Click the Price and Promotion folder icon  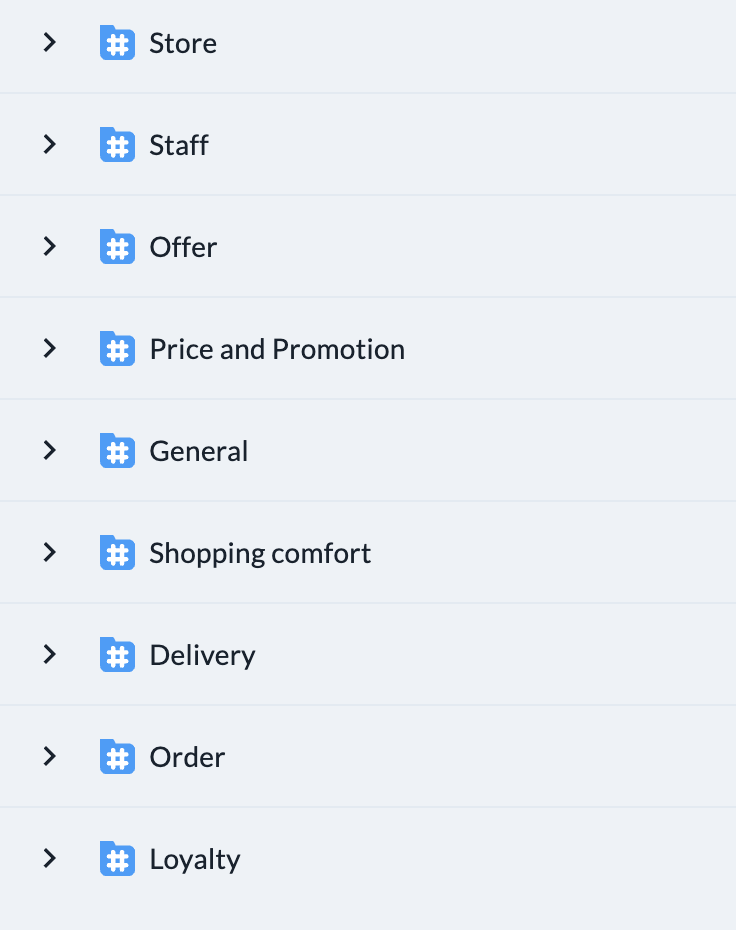tap(117, 349)
